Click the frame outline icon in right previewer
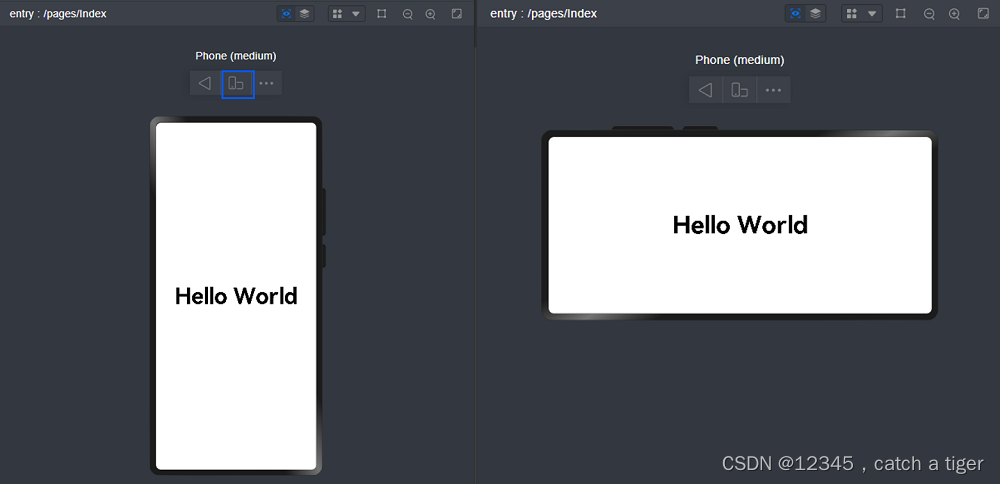1000x484 pixels. (901, 13)
